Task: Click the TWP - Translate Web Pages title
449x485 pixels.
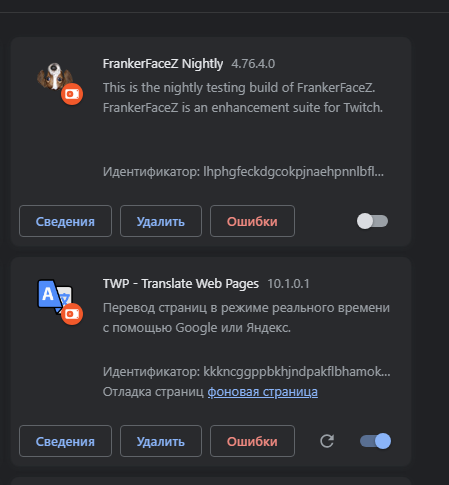Action: click(x=181, y=284)
